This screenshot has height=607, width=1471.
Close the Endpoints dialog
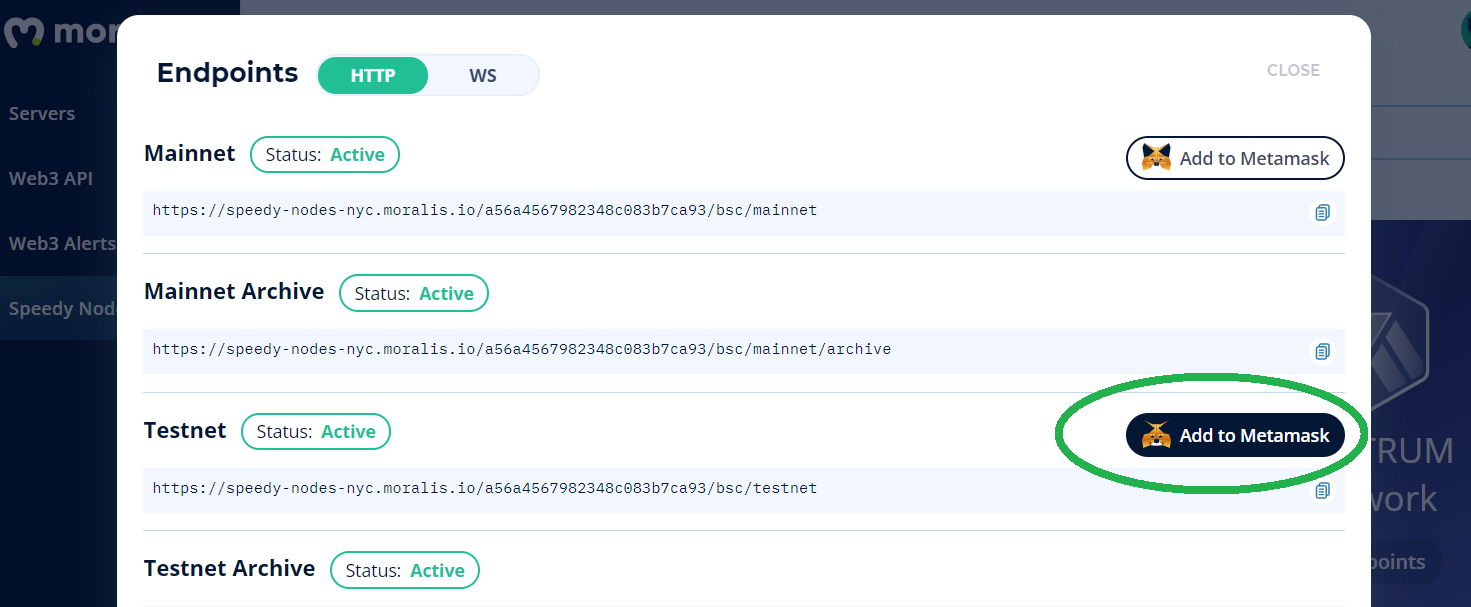[1293, 70]
